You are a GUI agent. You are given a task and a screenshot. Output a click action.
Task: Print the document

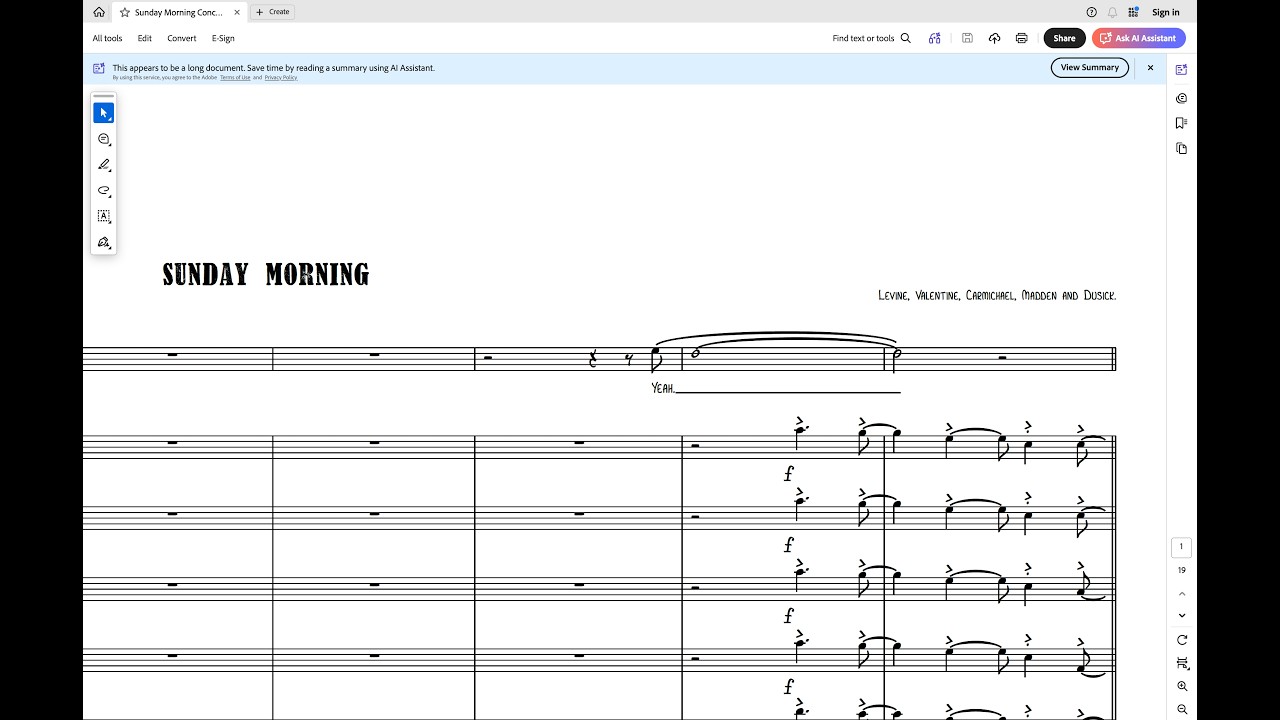[x=1021, y=38]
